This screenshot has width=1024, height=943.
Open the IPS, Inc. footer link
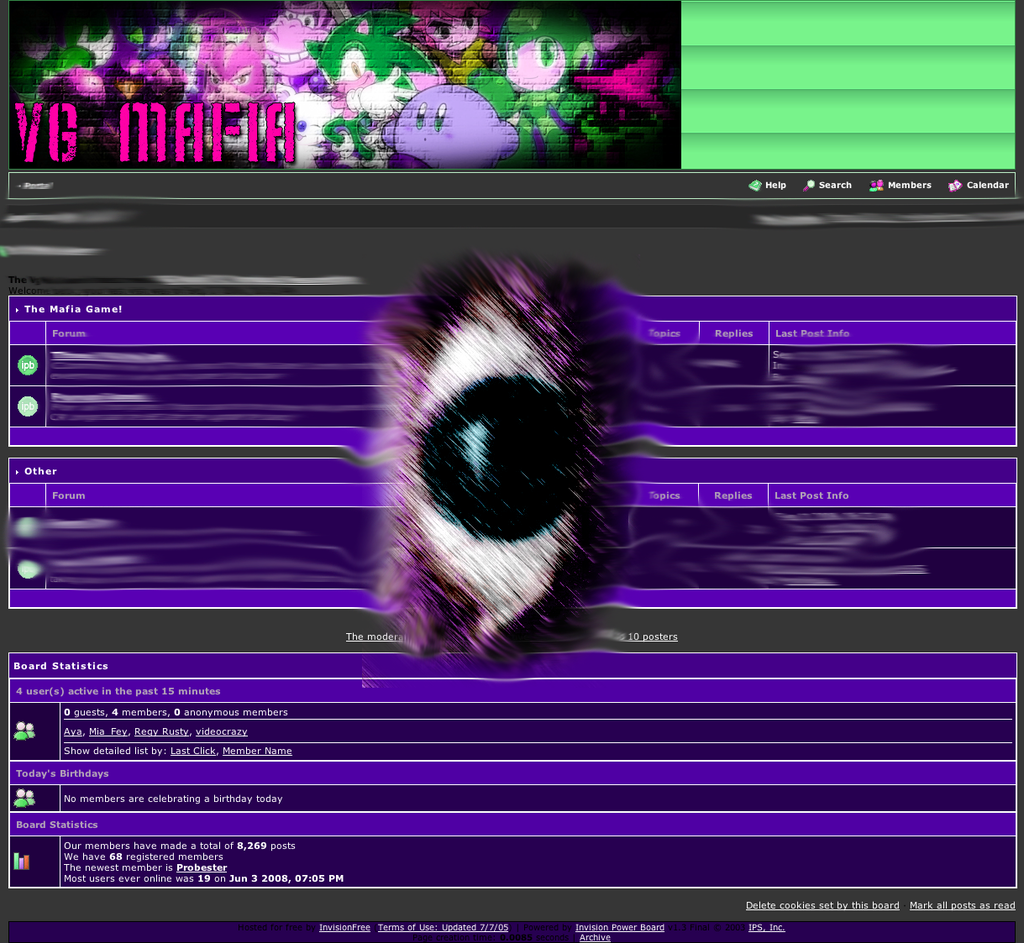(767, 927)
